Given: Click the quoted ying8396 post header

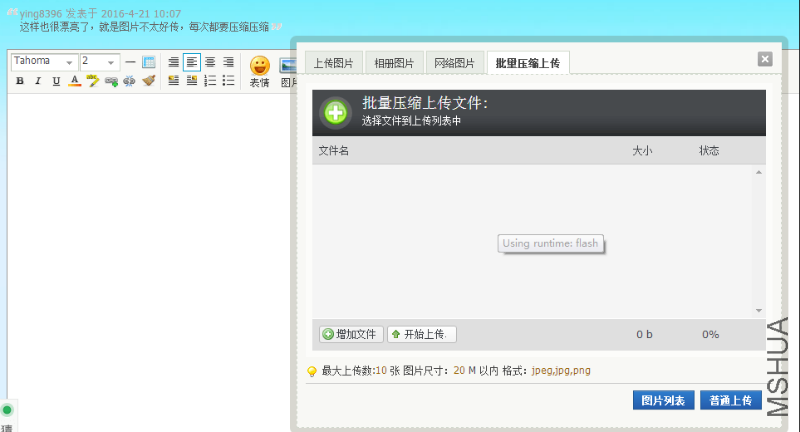Looking at the screenshot, I should (101, 14).
